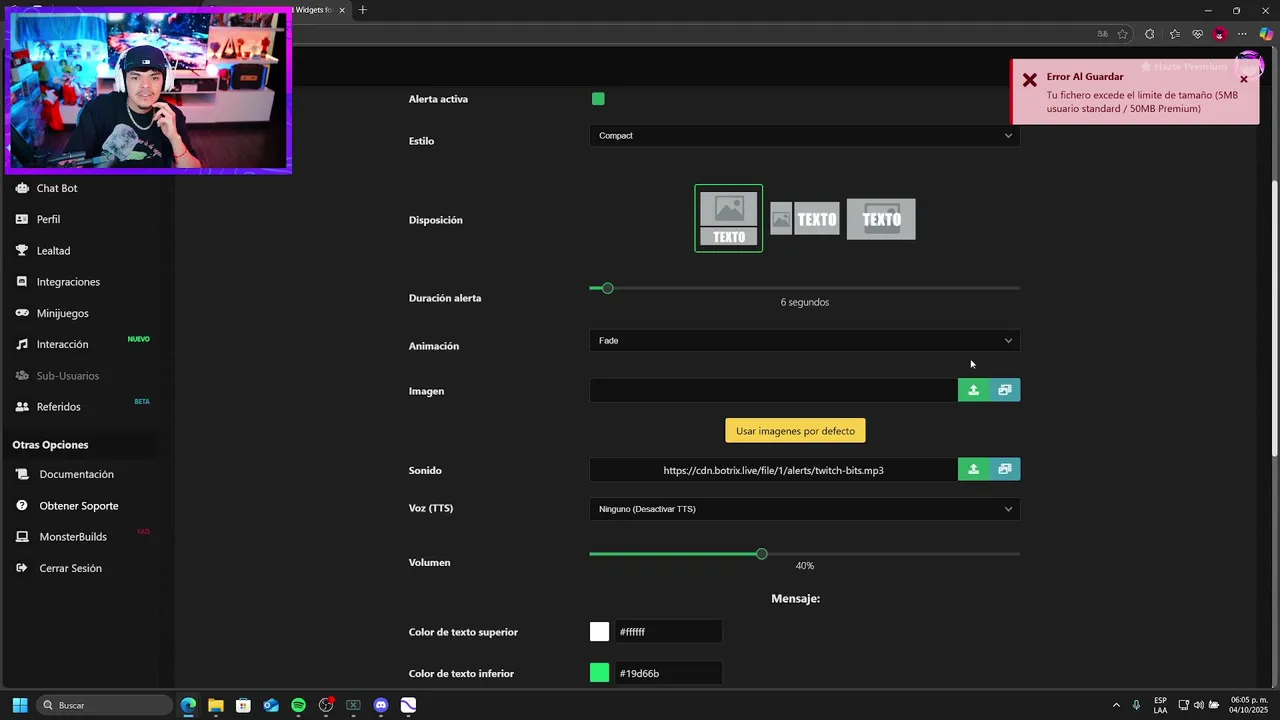Show hidden system tray icons

1116,705
